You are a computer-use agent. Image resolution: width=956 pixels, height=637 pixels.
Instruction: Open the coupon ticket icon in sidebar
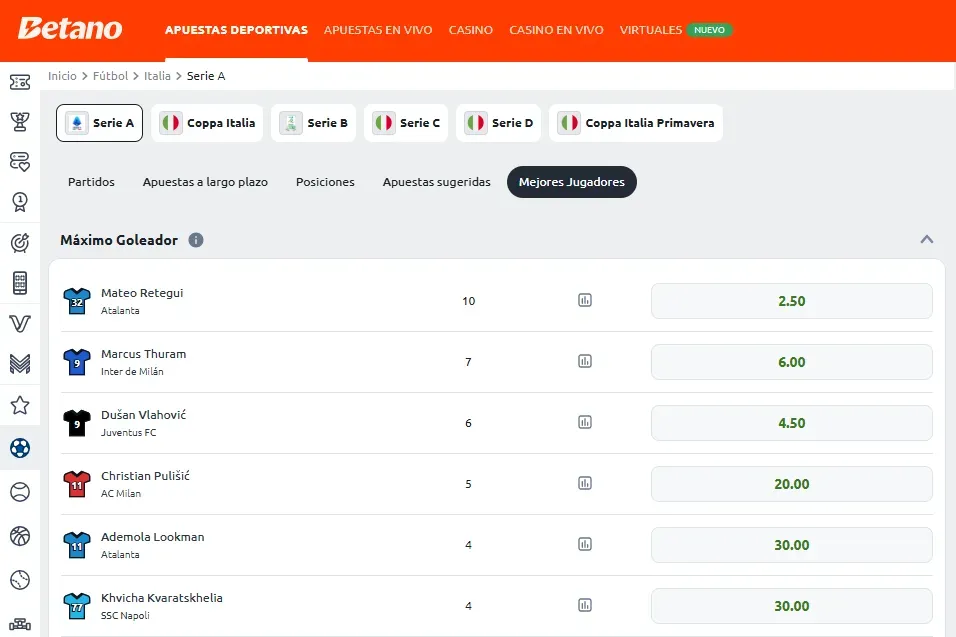coord(20,82)
